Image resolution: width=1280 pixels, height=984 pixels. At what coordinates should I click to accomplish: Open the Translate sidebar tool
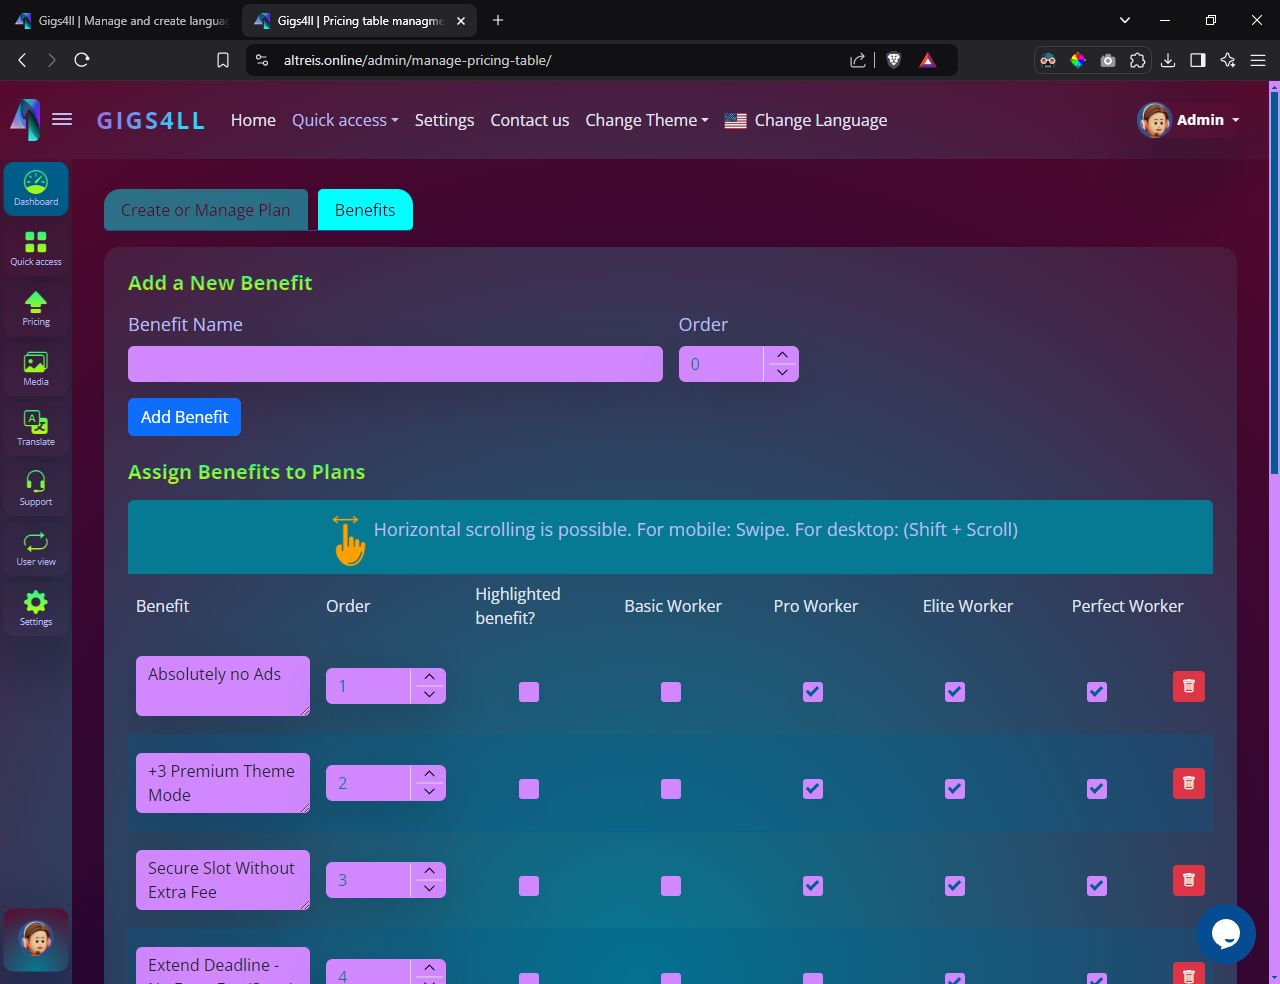(x=36, y=428)
